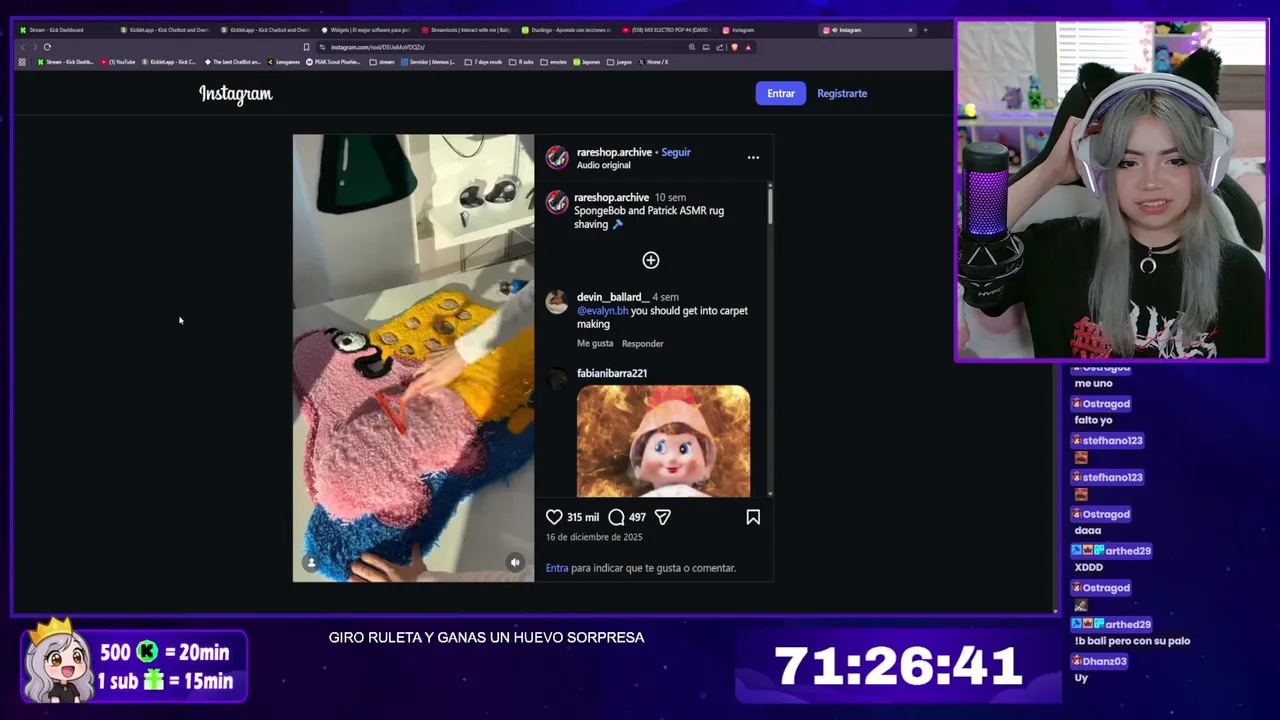
Task: Open the comments via the speech bubble icon
Action: pos(616,517)
